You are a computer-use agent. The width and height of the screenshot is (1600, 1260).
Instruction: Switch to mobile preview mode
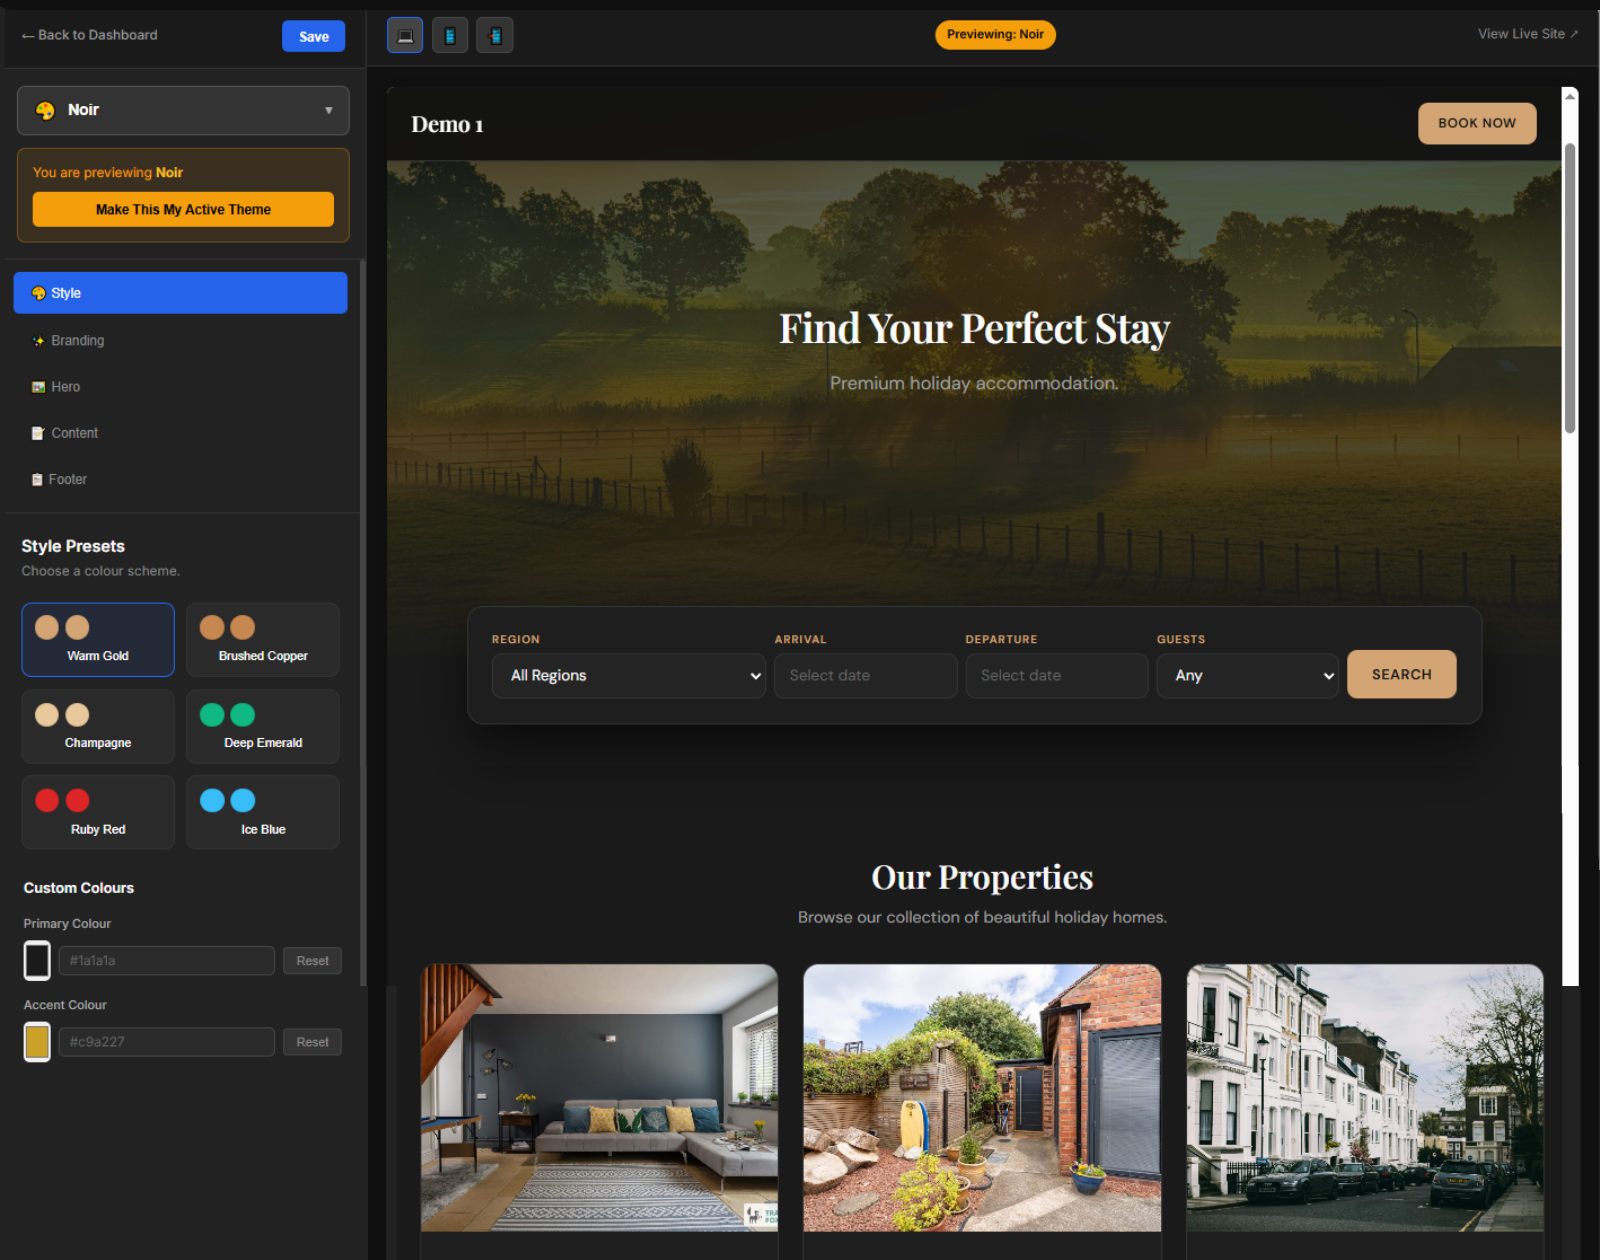point(450,35)
